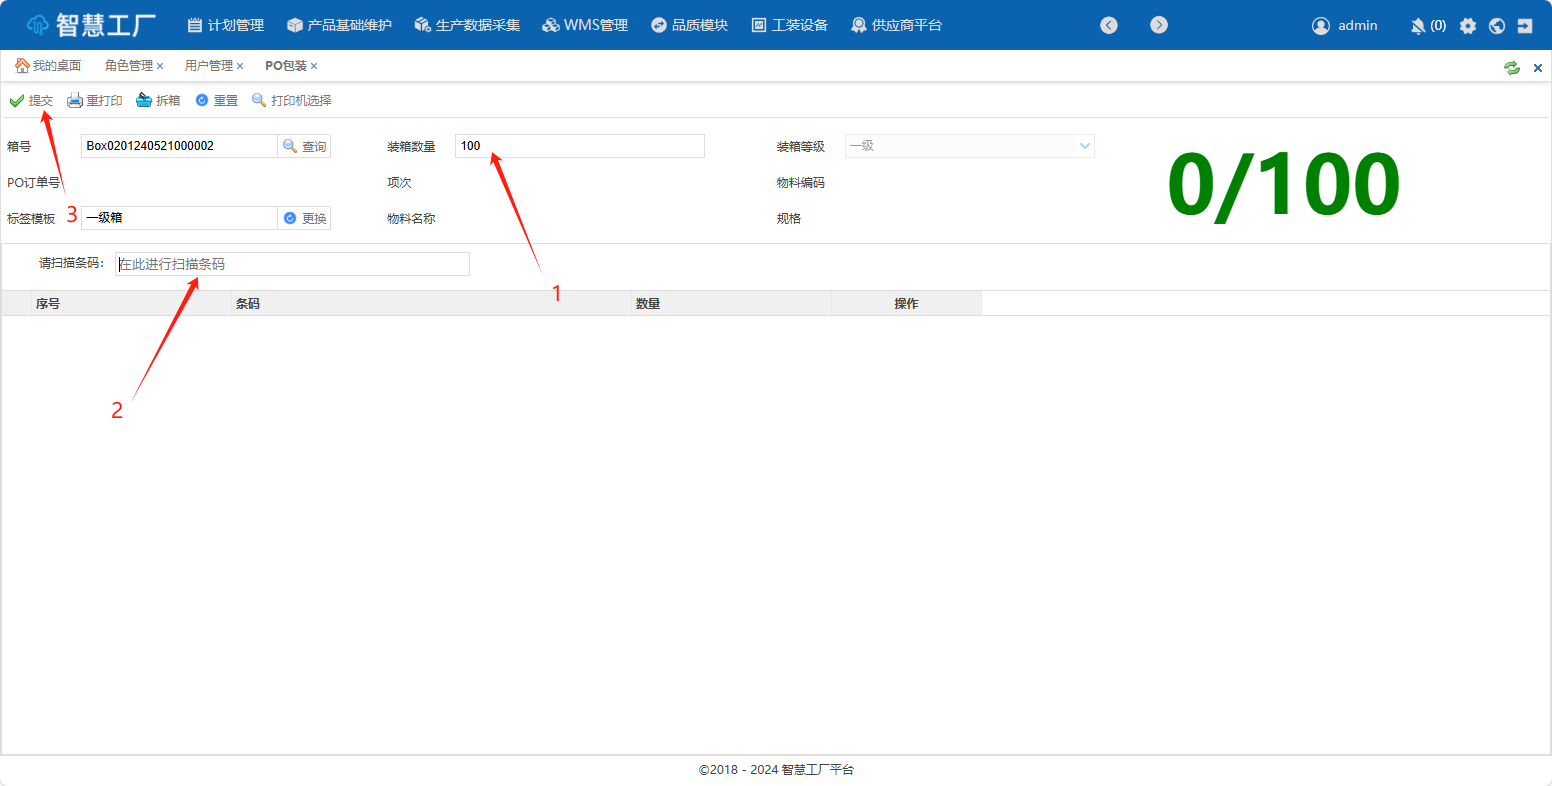Focus the barcode scan input field
The image size is (1552, 786).
tap(292, 264)
